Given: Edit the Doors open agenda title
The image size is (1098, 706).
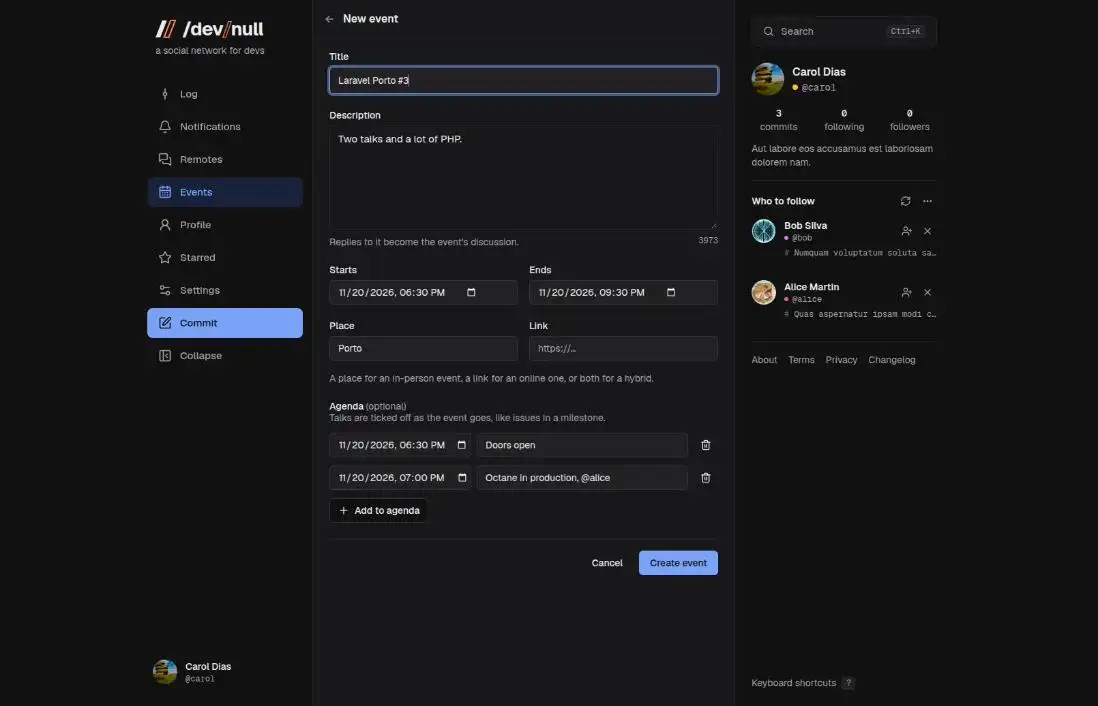Looking at the screenshot, I should tap(582, 445).
